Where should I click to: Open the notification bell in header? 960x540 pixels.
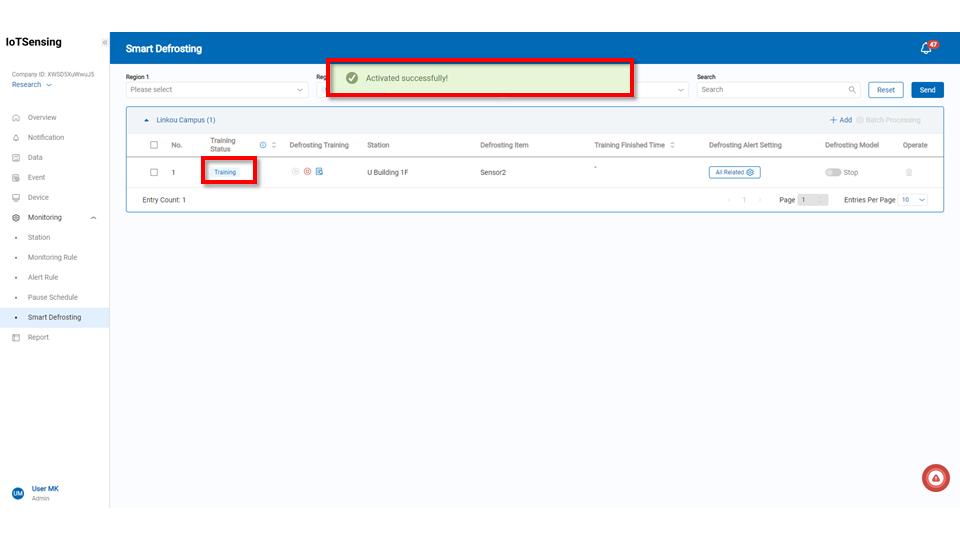click(926, 48)
